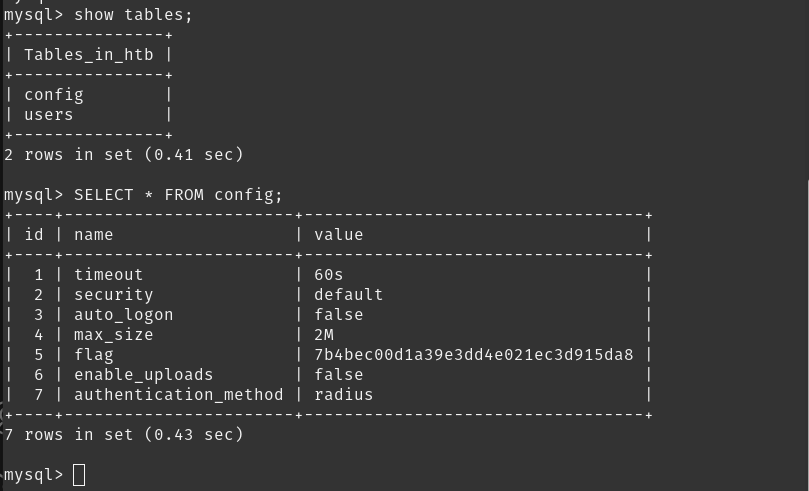Image resolution: width=809 pixels, height=491 pixels.
Task: Click the flag hash value 7b4bec00d1a39e3dd4e021ec3d915da8
Action: [x=473, y=355]
